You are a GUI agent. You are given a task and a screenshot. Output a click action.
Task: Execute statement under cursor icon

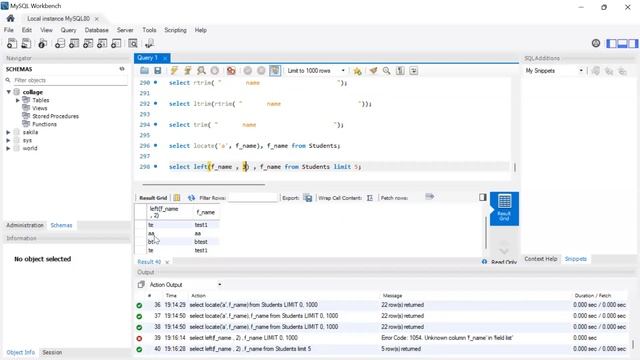[188, 71]
